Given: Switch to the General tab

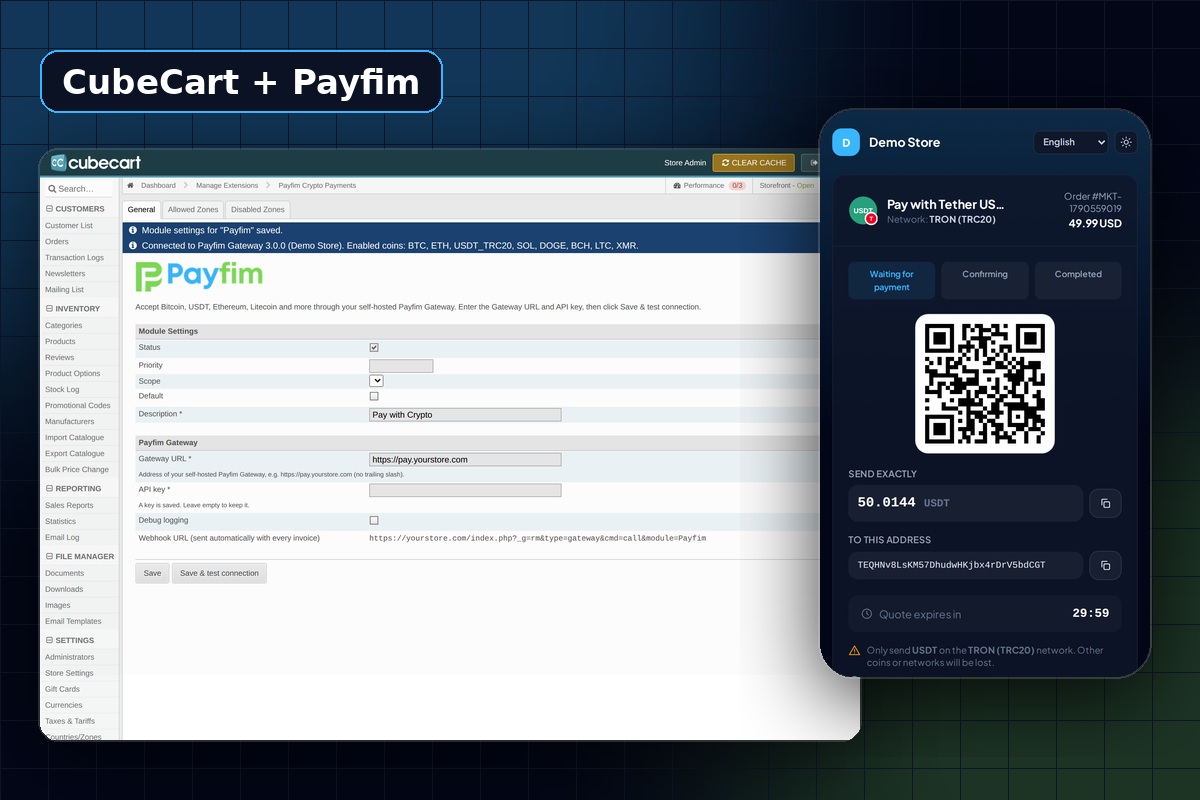Looking at the screenshot, I should point(141,210).
